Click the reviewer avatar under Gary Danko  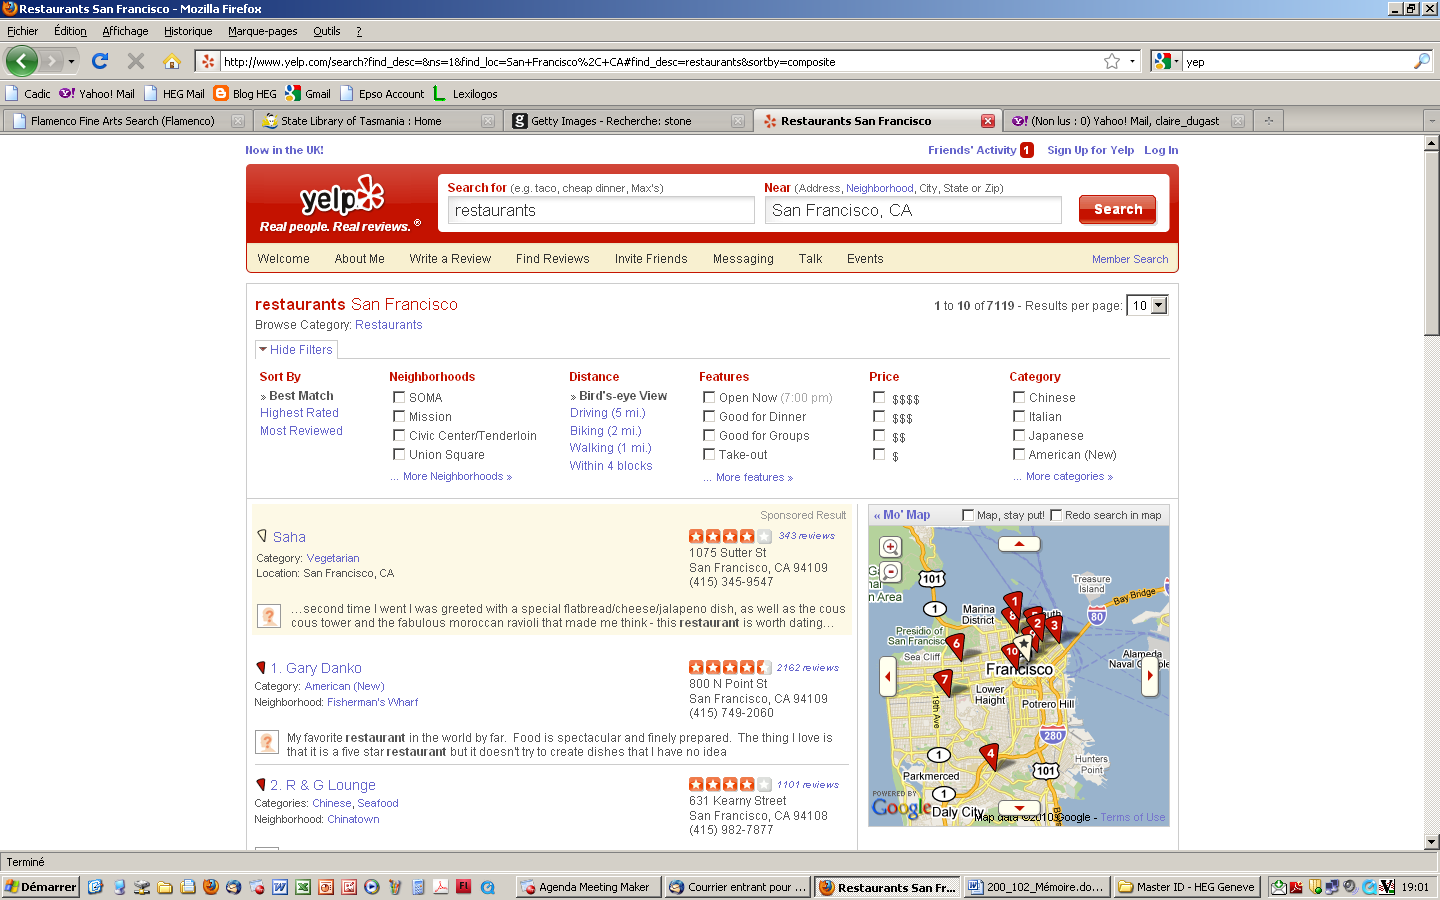267,742
